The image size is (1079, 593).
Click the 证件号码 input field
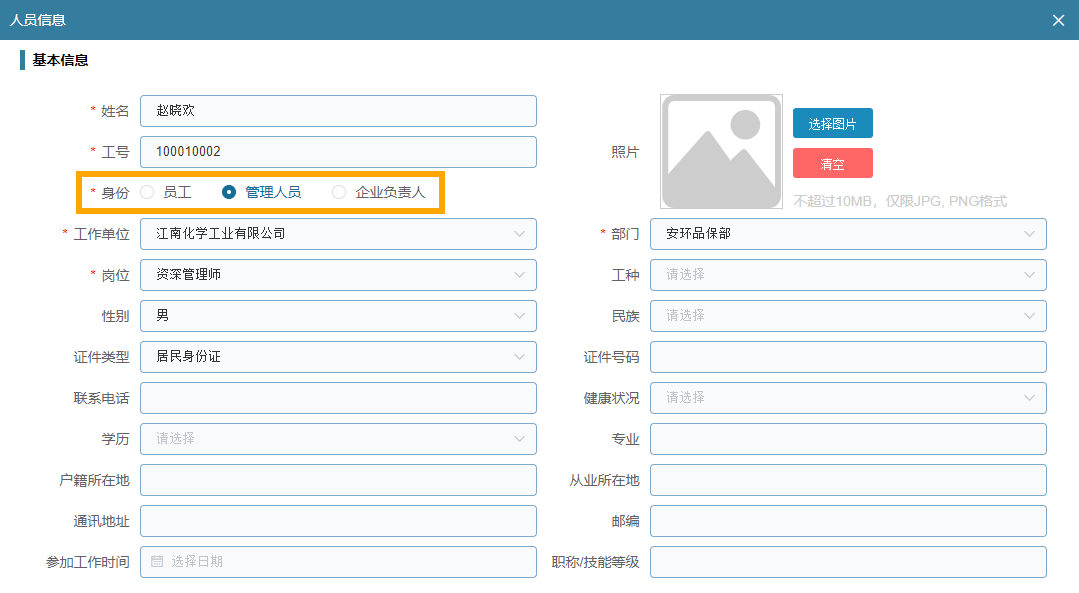[848, 357]
